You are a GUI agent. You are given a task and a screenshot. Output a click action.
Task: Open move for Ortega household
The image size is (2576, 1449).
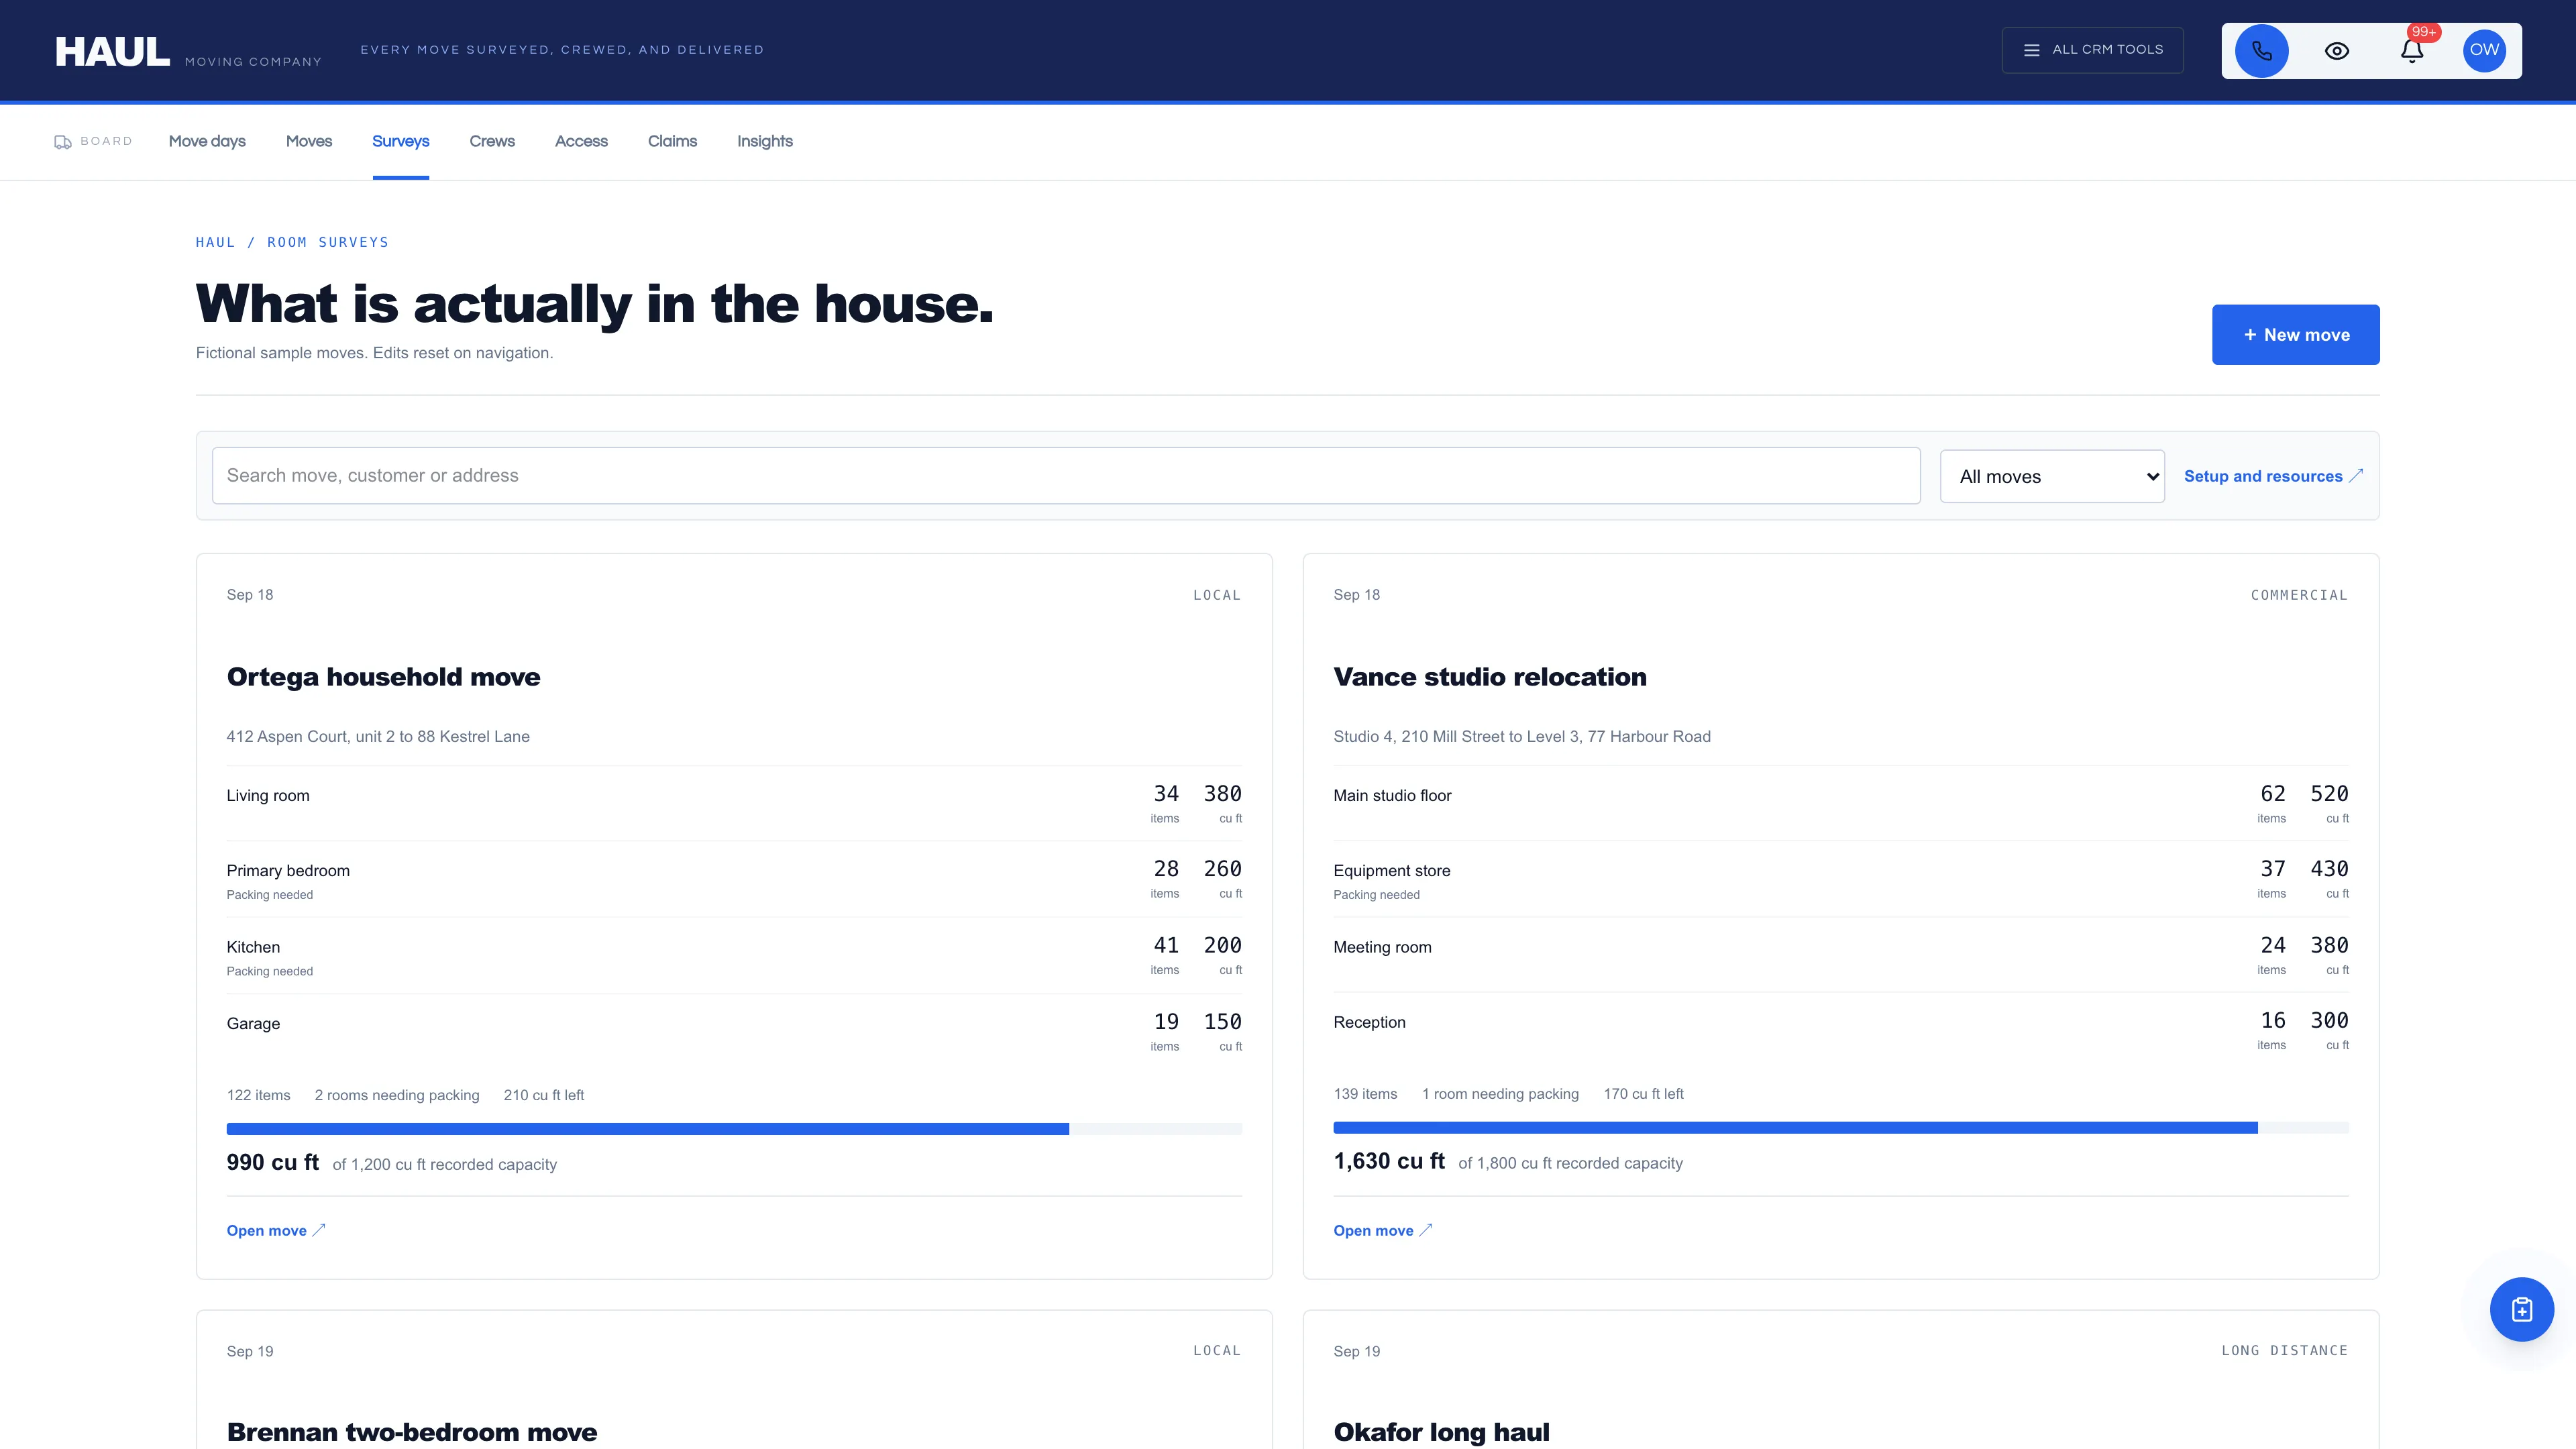[x=276, y=1231]
